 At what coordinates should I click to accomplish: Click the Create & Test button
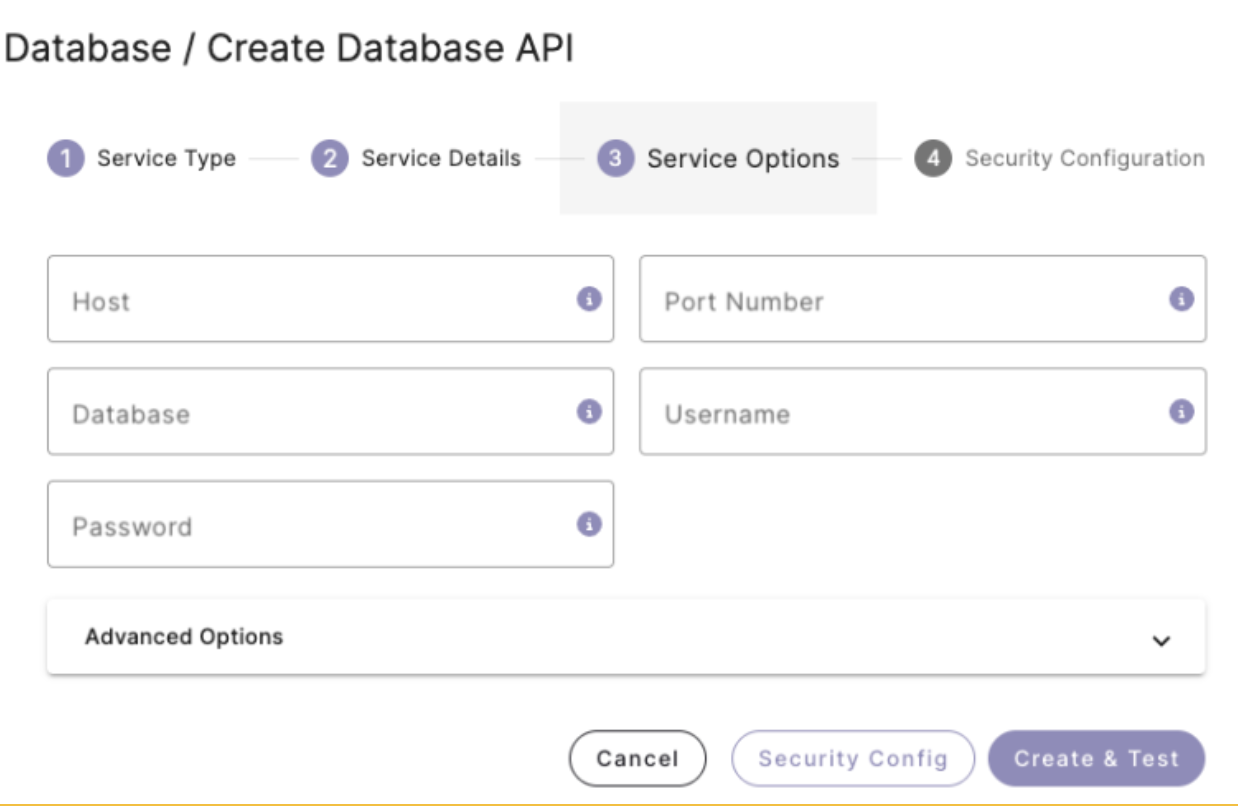pyautogui.click(x=1096, y=759)
